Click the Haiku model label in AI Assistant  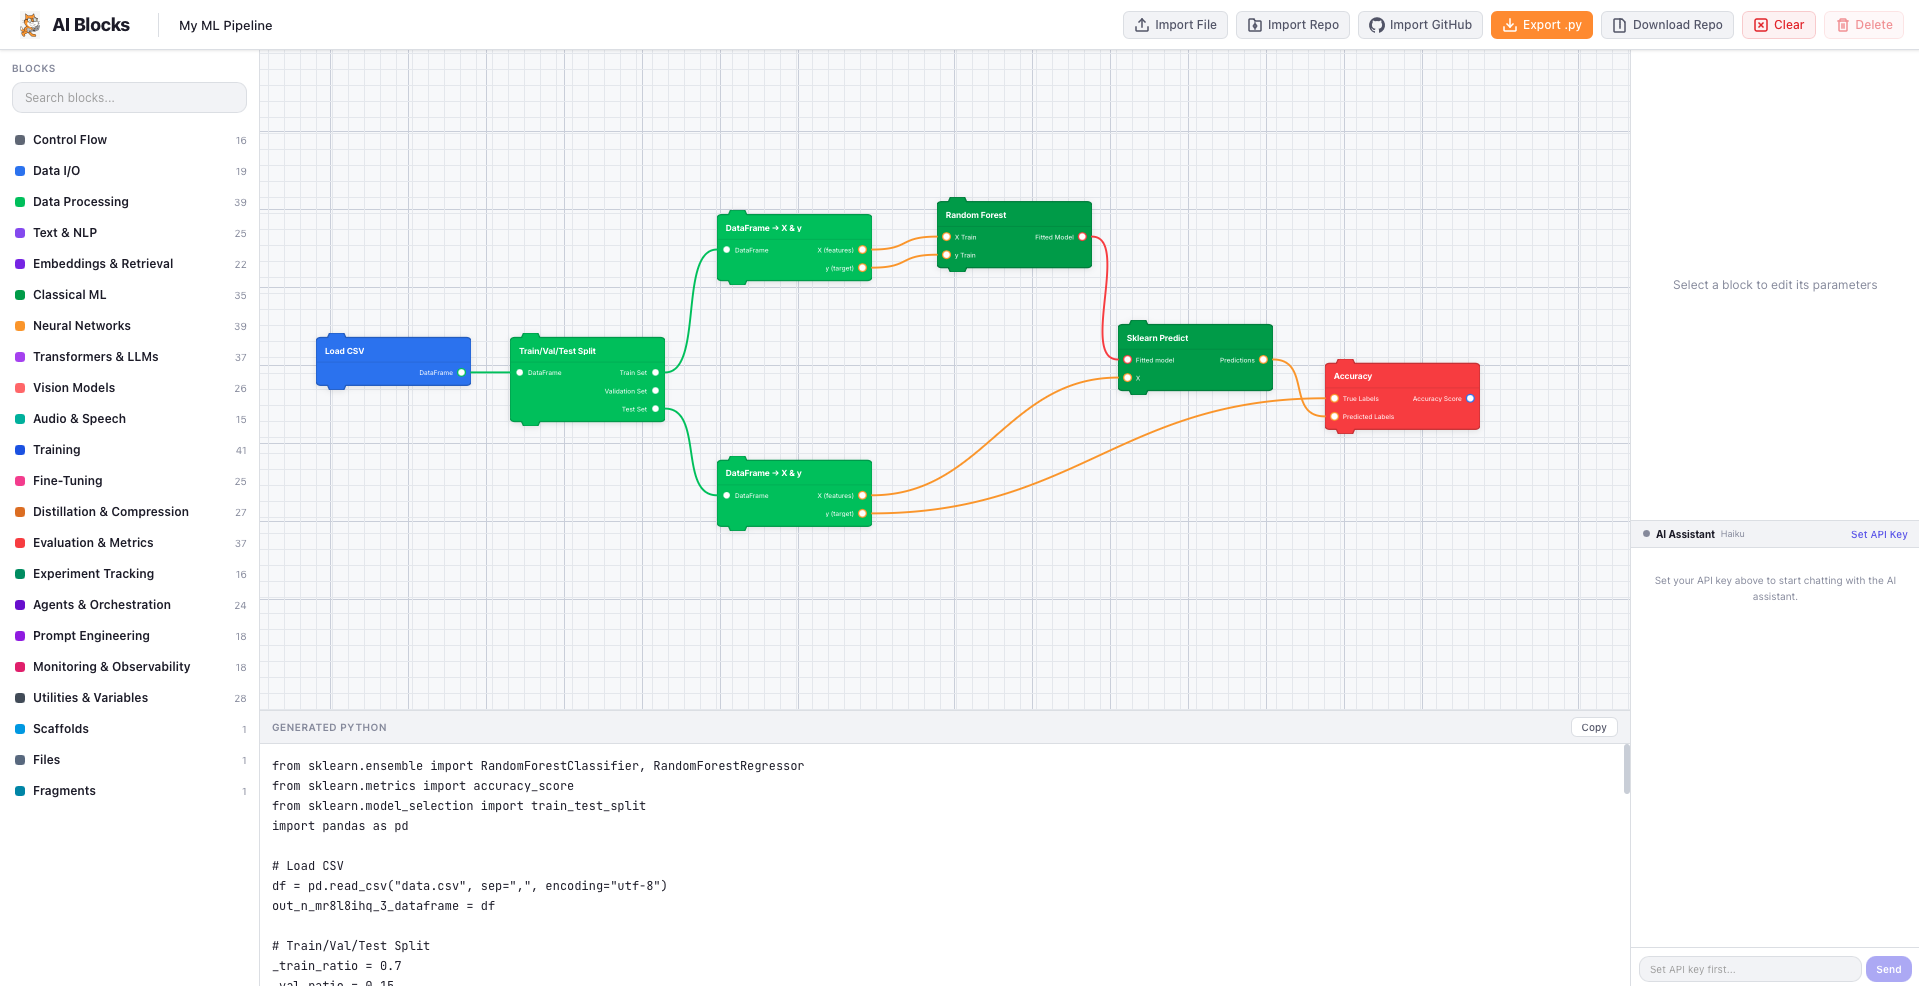click(1732, 535)
